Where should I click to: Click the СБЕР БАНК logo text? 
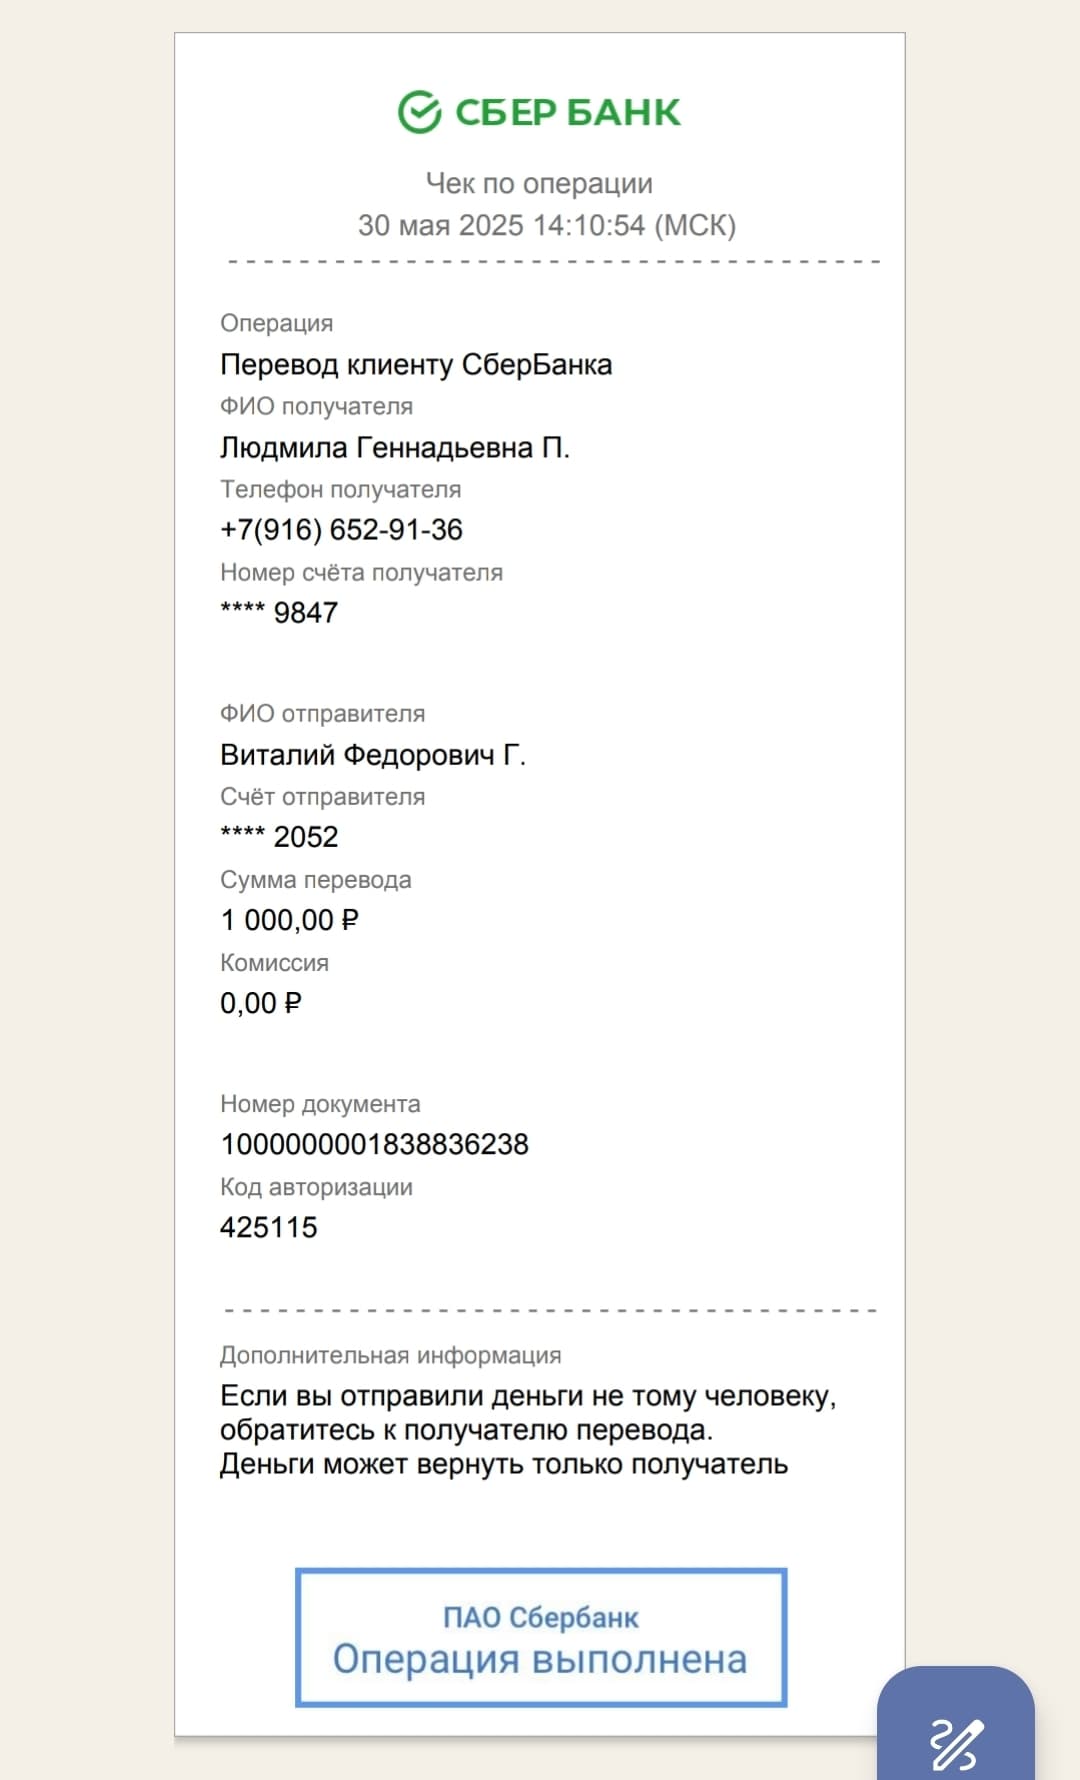point(567,112)
